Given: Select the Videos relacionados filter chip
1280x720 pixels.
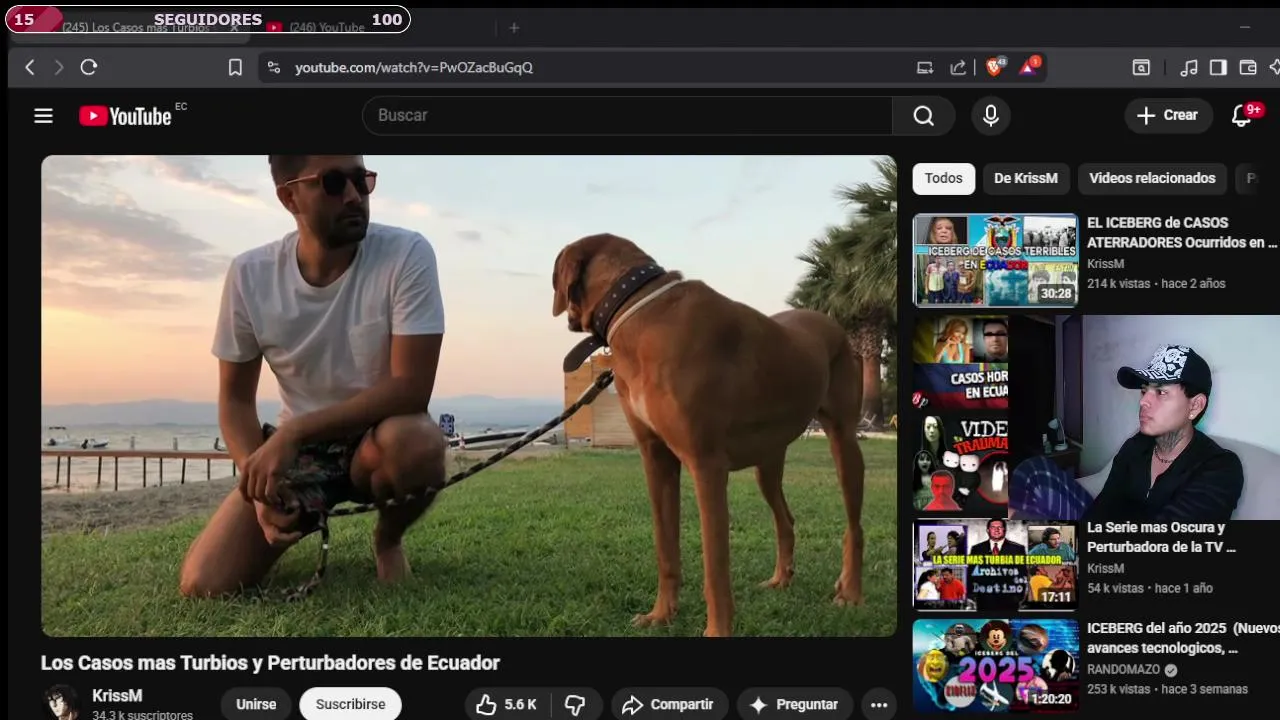Looking at the screenshot, I should point(1152,178).
